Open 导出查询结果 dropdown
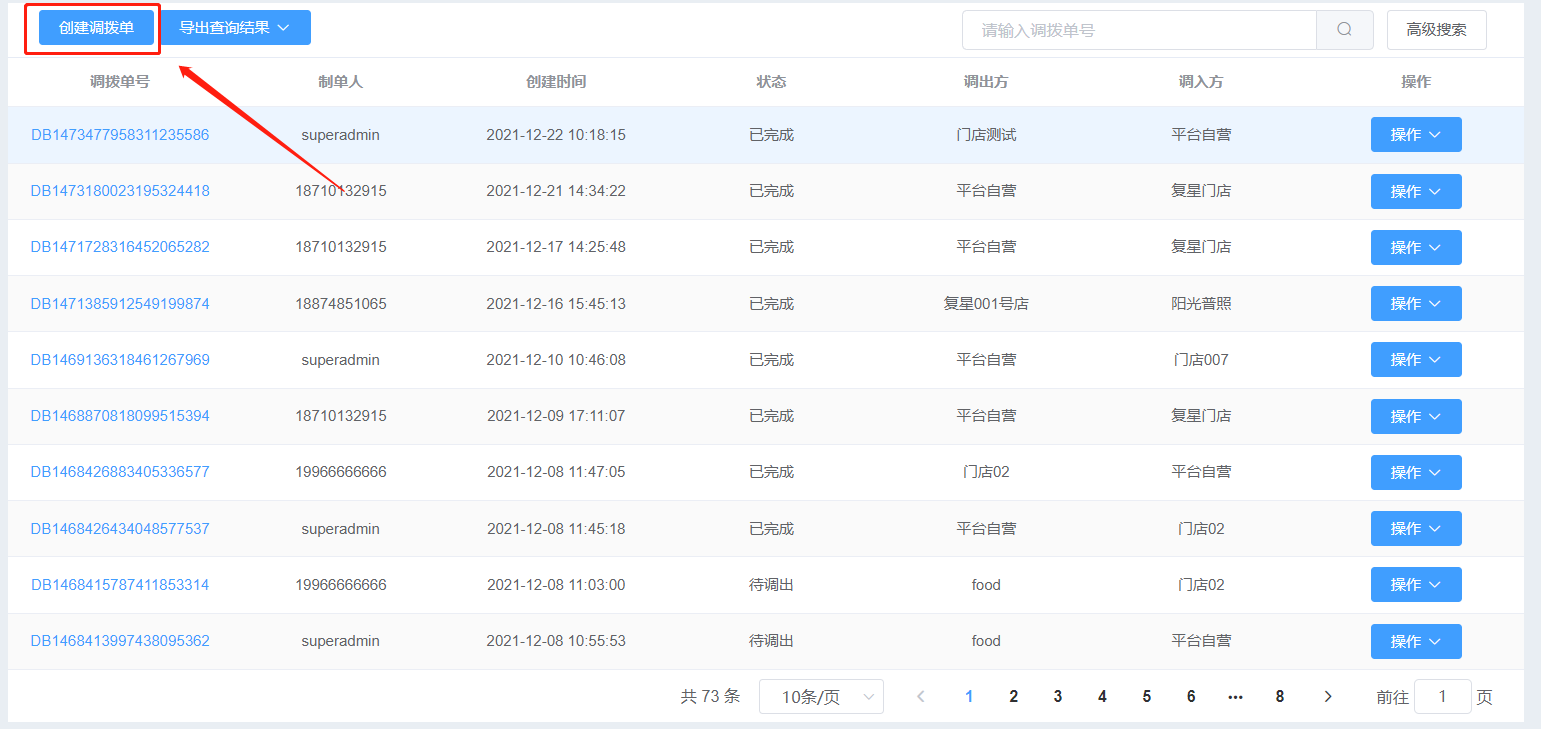Screen dimensions: 1541x729 click(235, 28)
